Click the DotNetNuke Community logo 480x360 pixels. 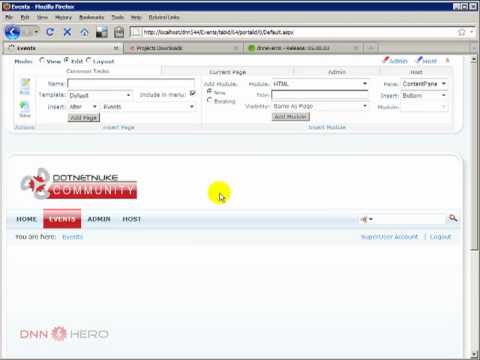79,184
